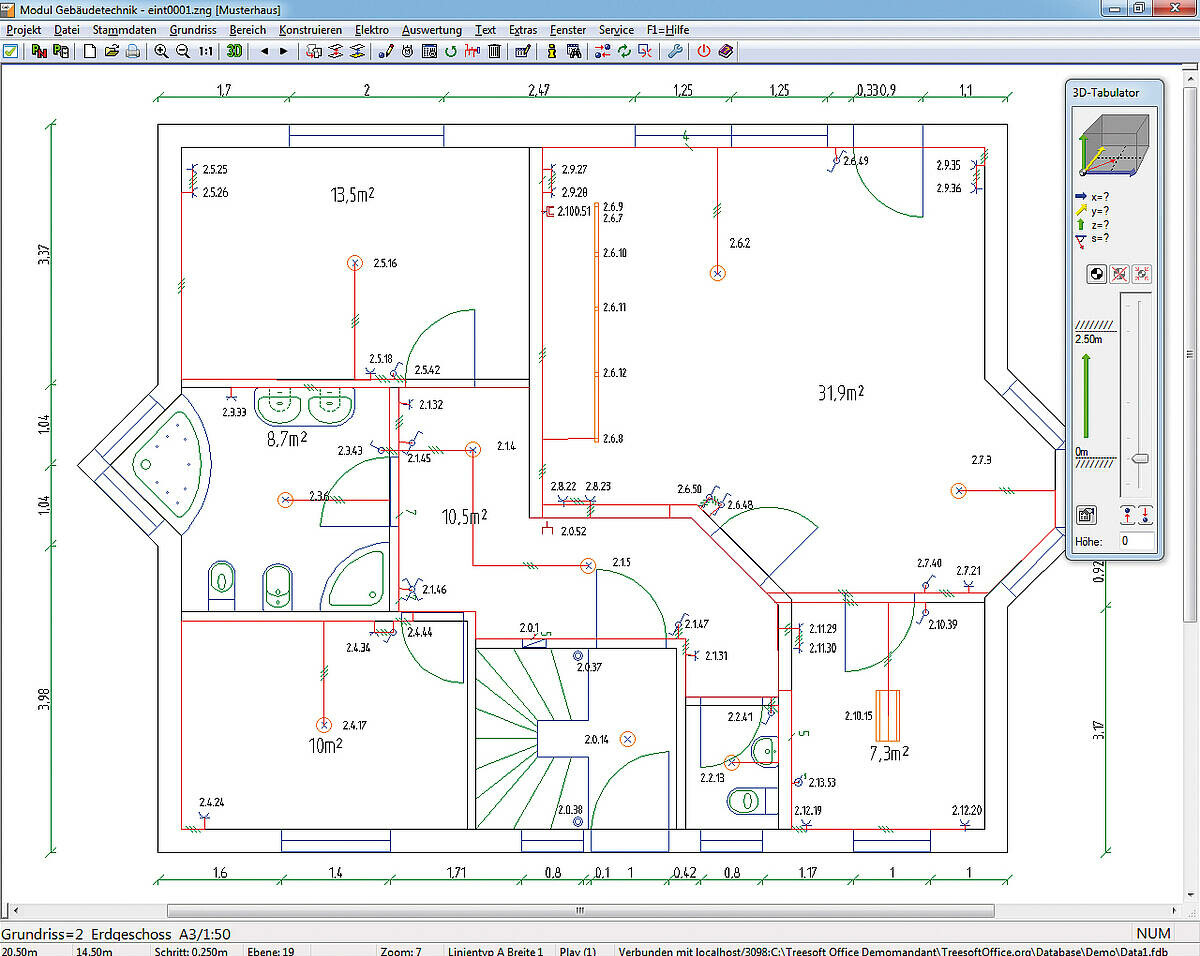Viewport: 1200px width, 956px height.
Task: Open the Auswertung dropdown menu
Action: pyautogui.click(x=432, y=30)
